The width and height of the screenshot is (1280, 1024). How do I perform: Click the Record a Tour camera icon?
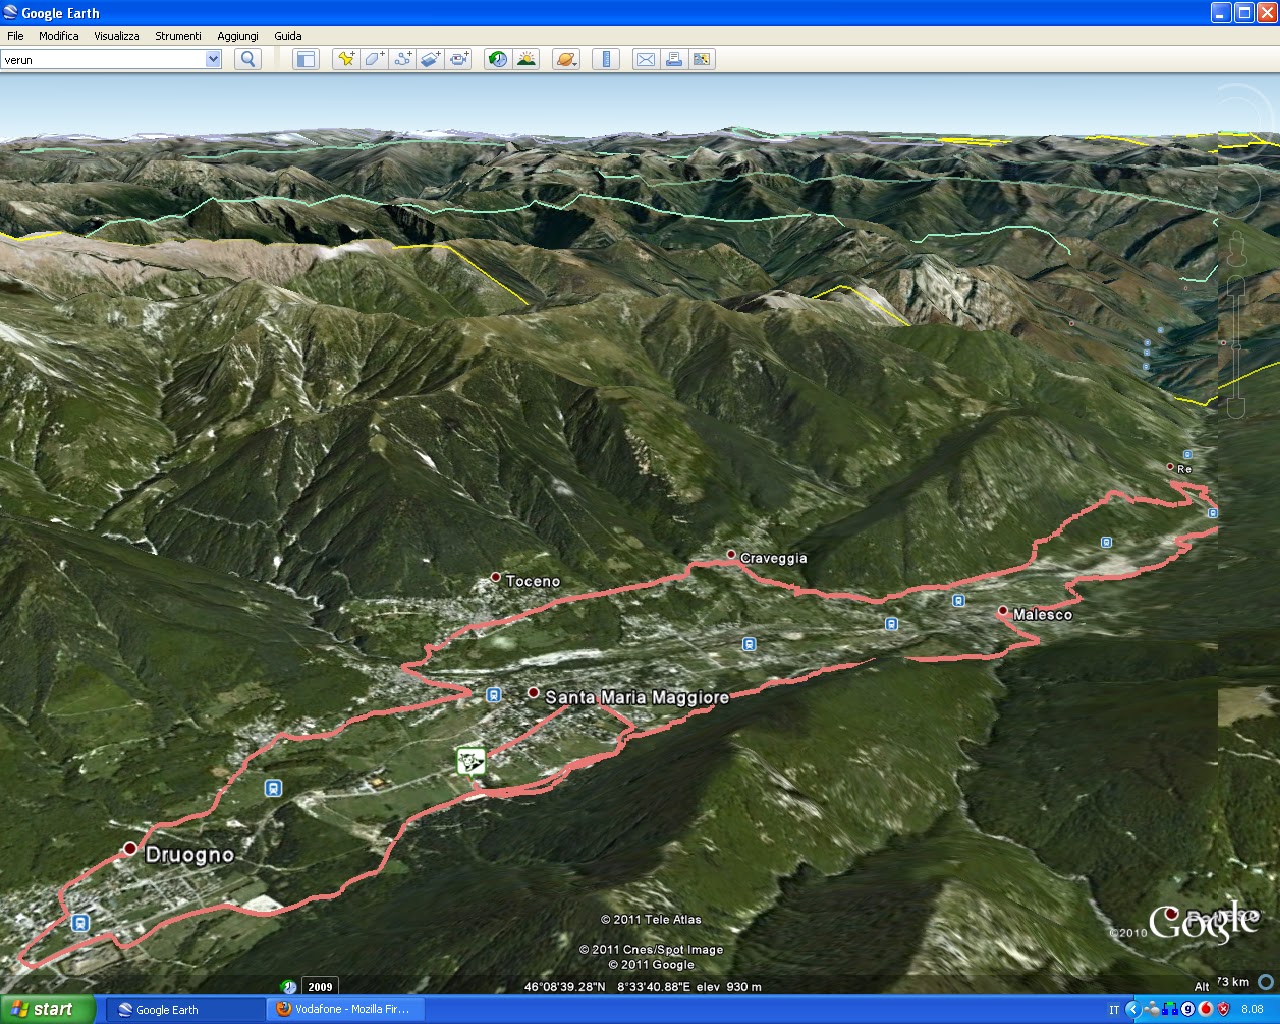point(459,59)
